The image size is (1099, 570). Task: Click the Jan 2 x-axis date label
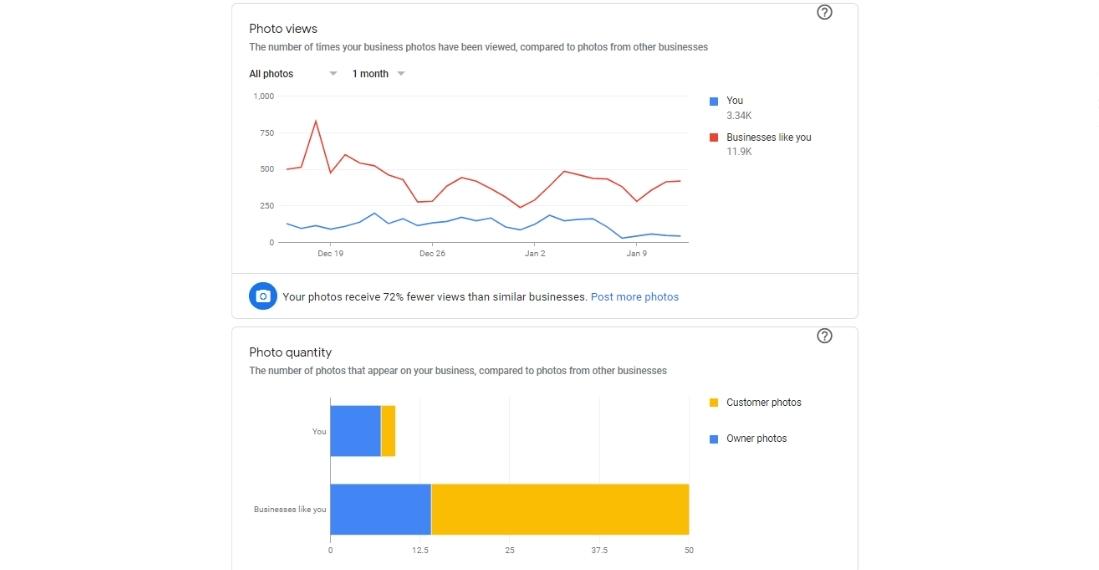[535, 254]
